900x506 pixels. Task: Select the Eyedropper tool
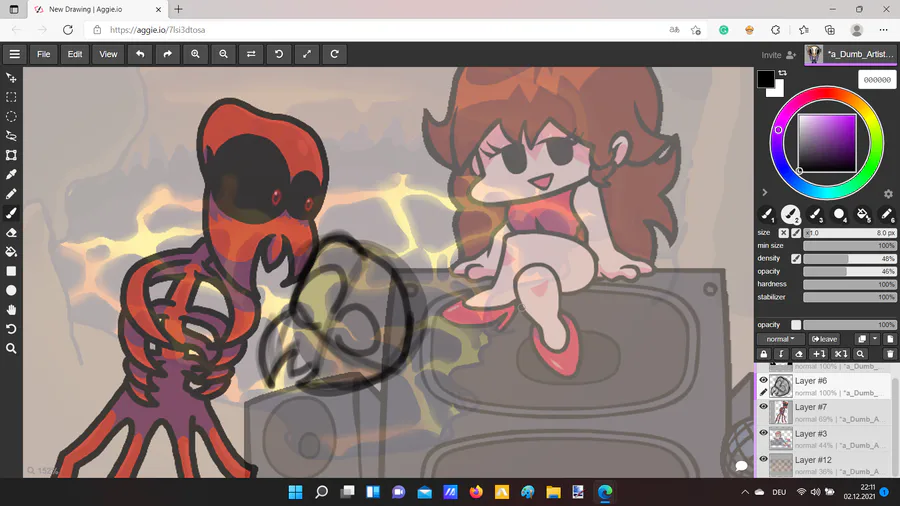pyautogui.click(x=11, y=174)
